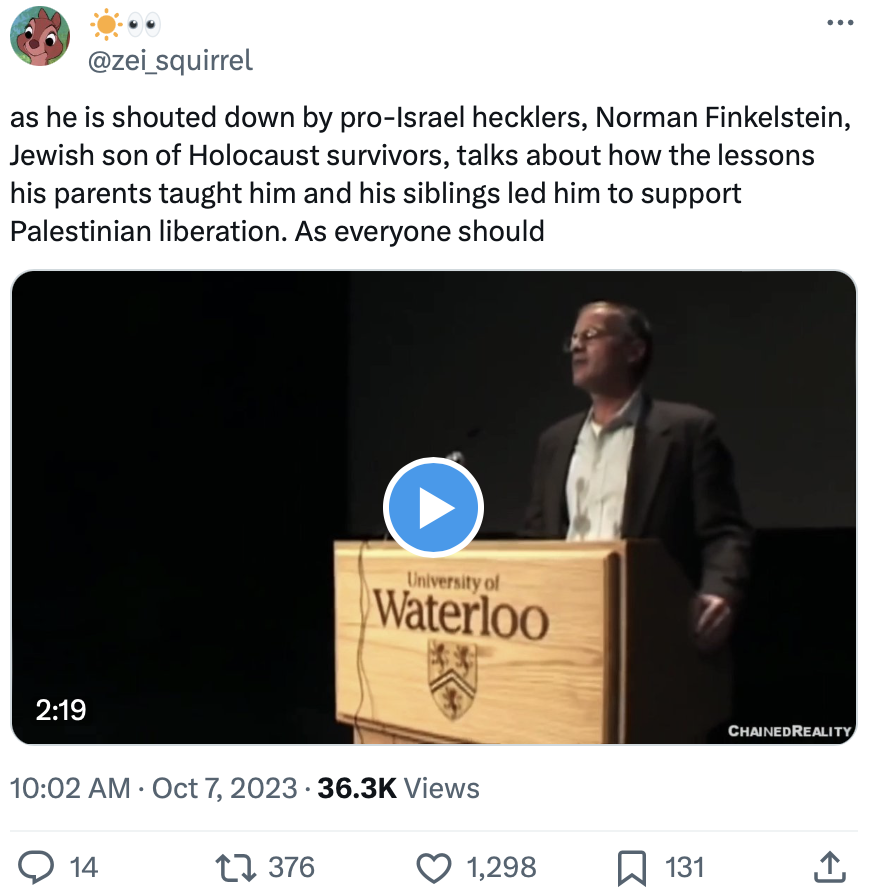Viewport: 870px width, 890px height.
Task: Open the 10:02 AM timestamp link
Action: point(70,788)
